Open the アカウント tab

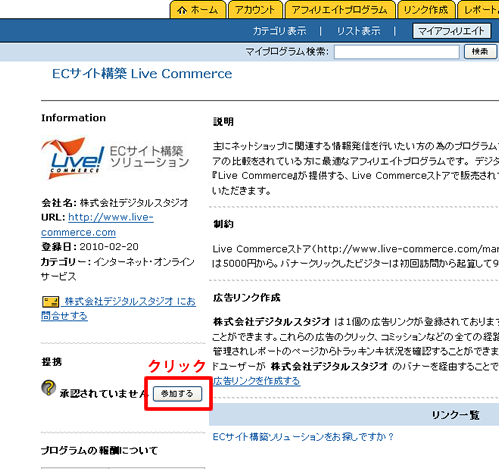[x=255, y=10]
